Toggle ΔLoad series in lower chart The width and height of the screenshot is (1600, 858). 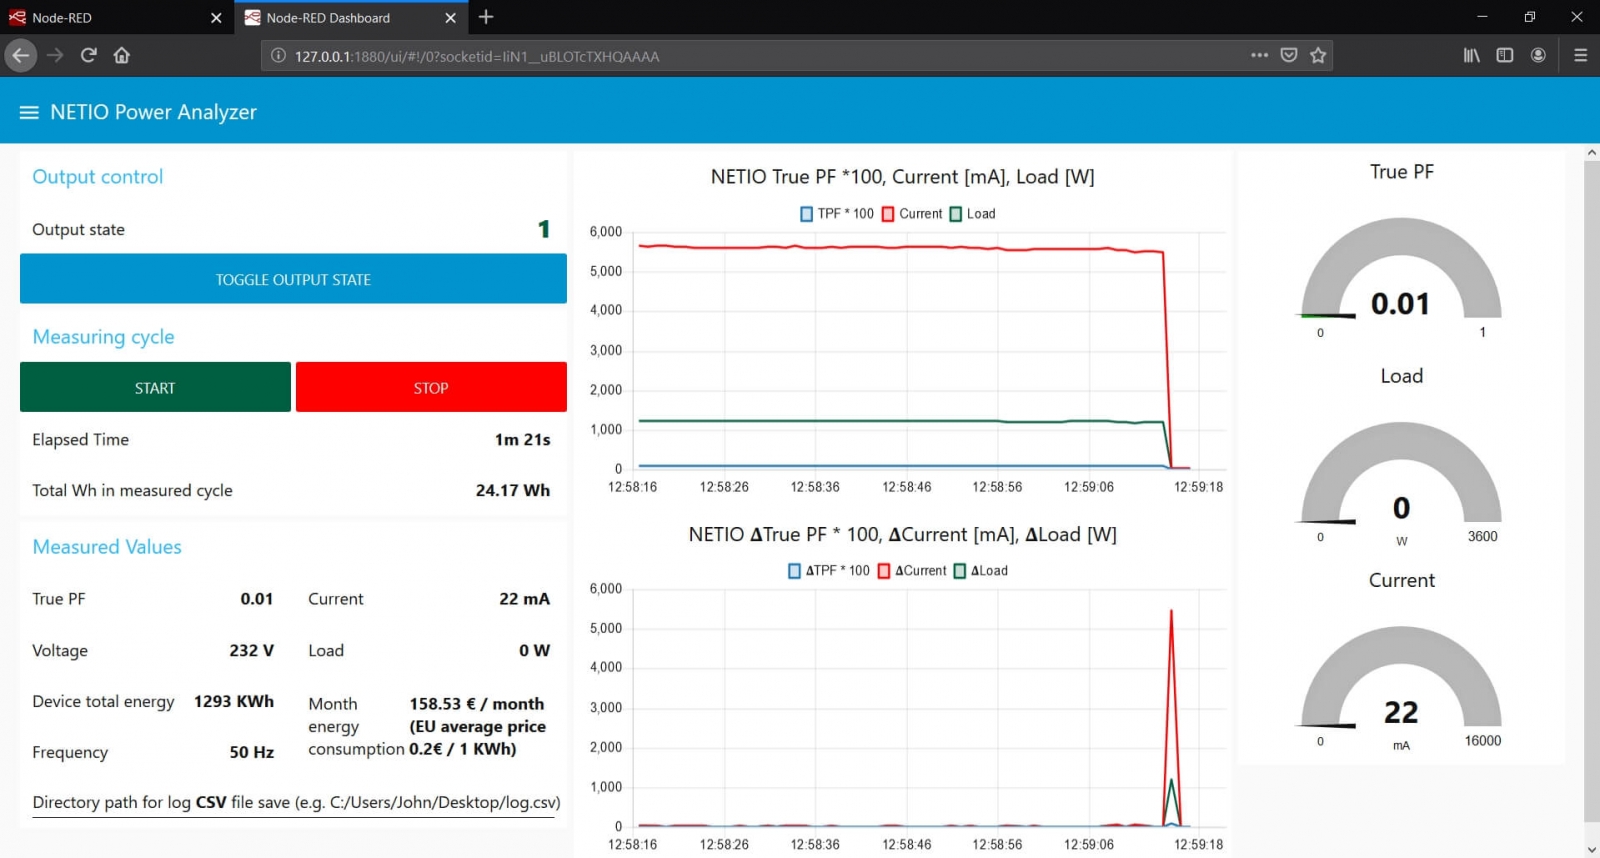(981, 571)
